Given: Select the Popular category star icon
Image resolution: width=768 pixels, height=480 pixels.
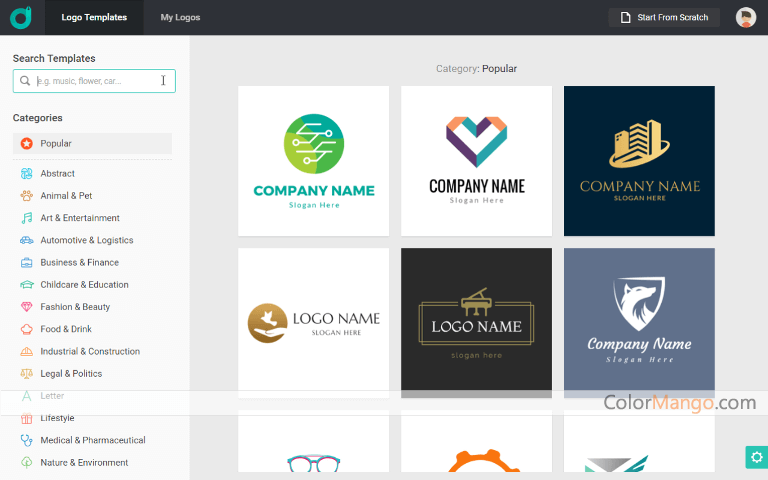Looking at the screenshot, I should point(27,144).
